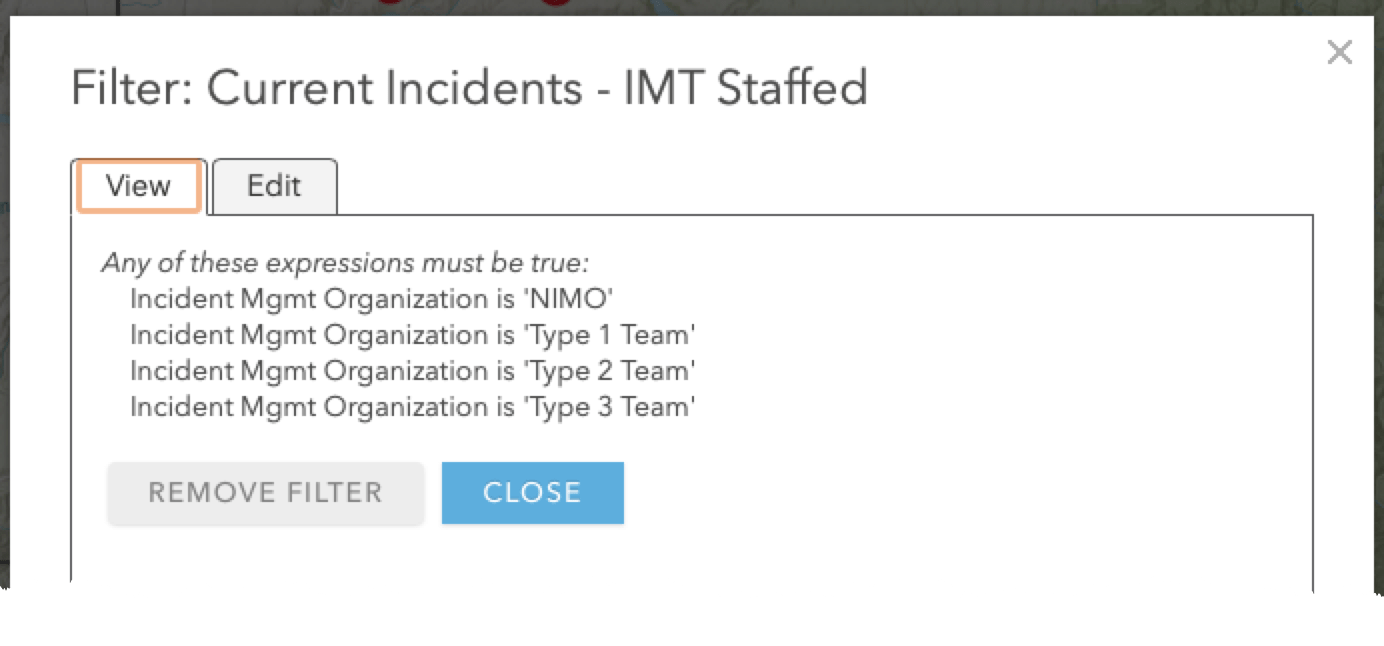
Task: Click the 'Filter: Current Incidents' dialog title
Action: point(326,89)
